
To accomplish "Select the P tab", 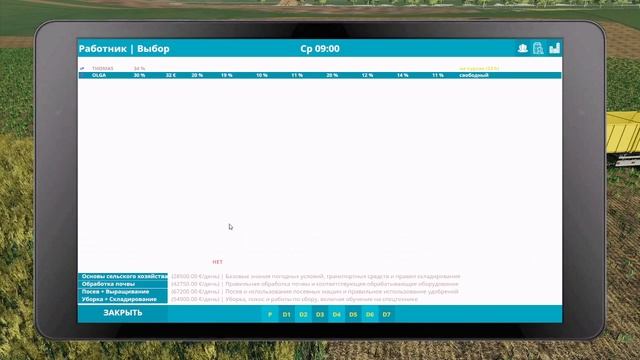I will (x=270, y=314).
